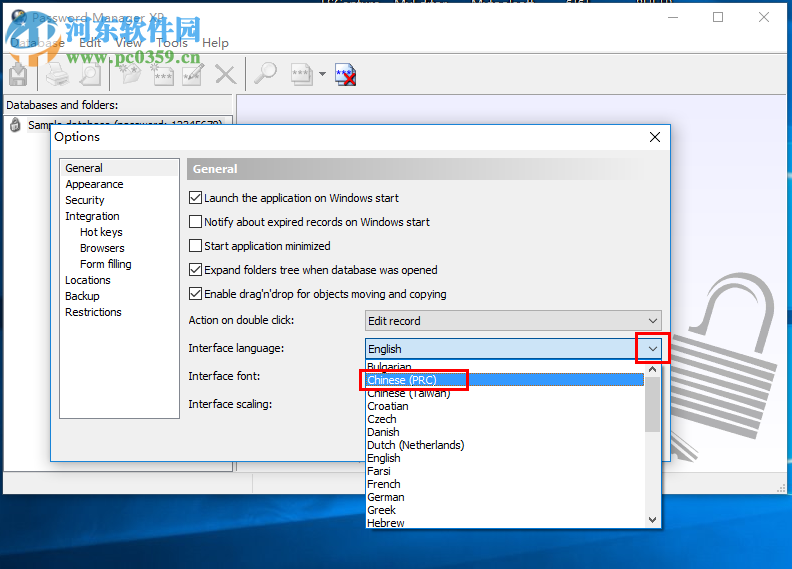Click language list scroll up arrow

(653, 369)
